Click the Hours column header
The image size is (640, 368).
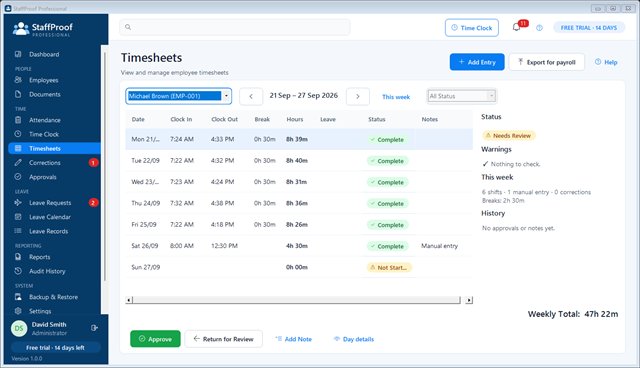[295, 119]
